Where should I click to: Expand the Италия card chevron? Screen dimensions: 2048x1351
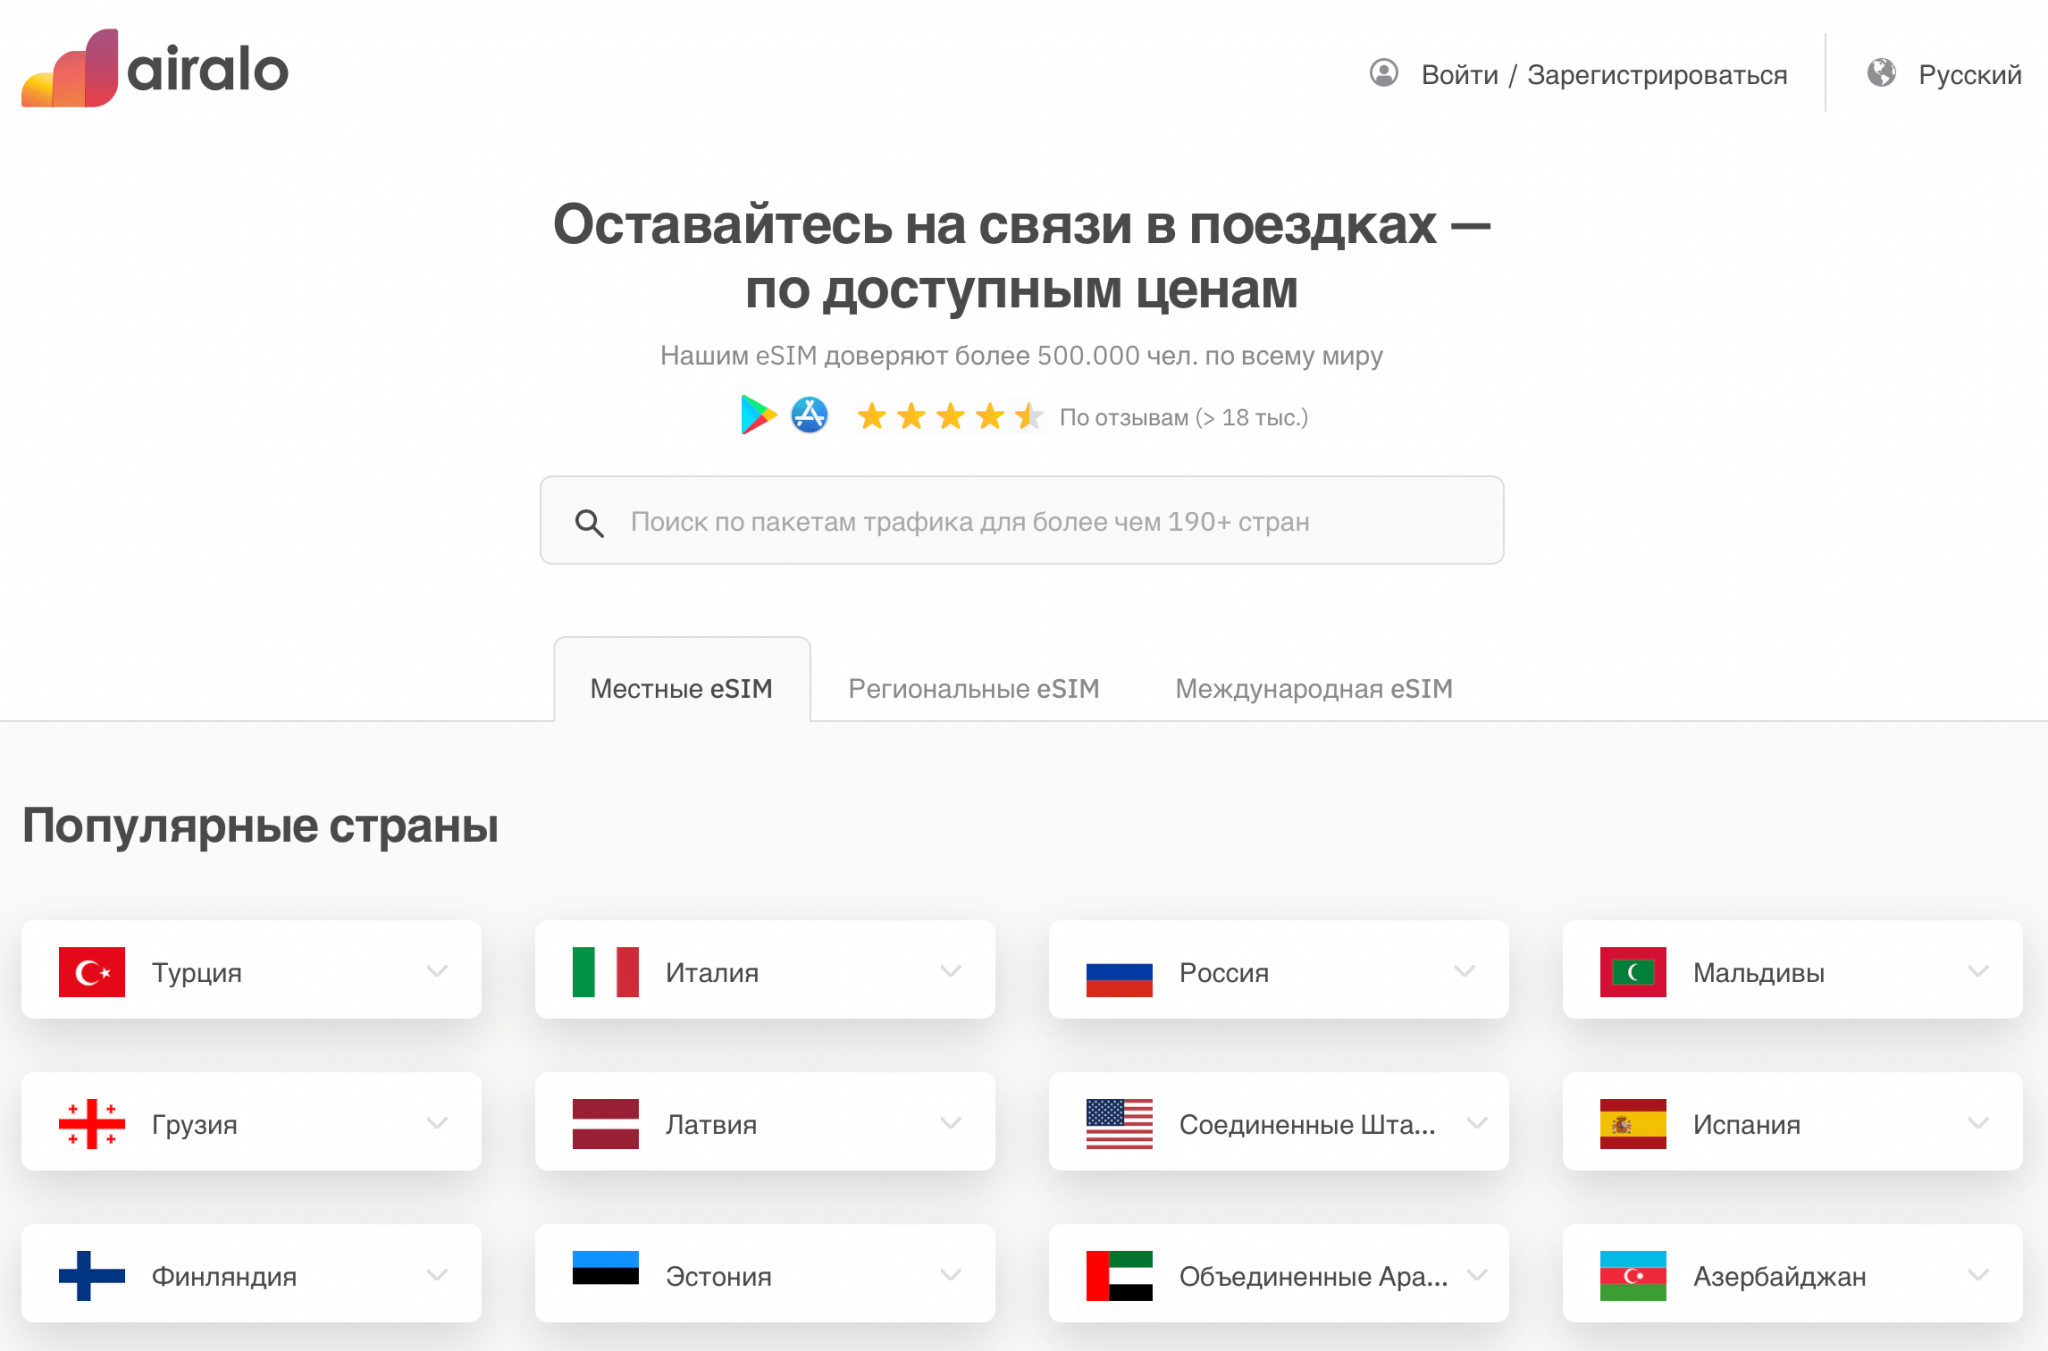pos(951,971)
